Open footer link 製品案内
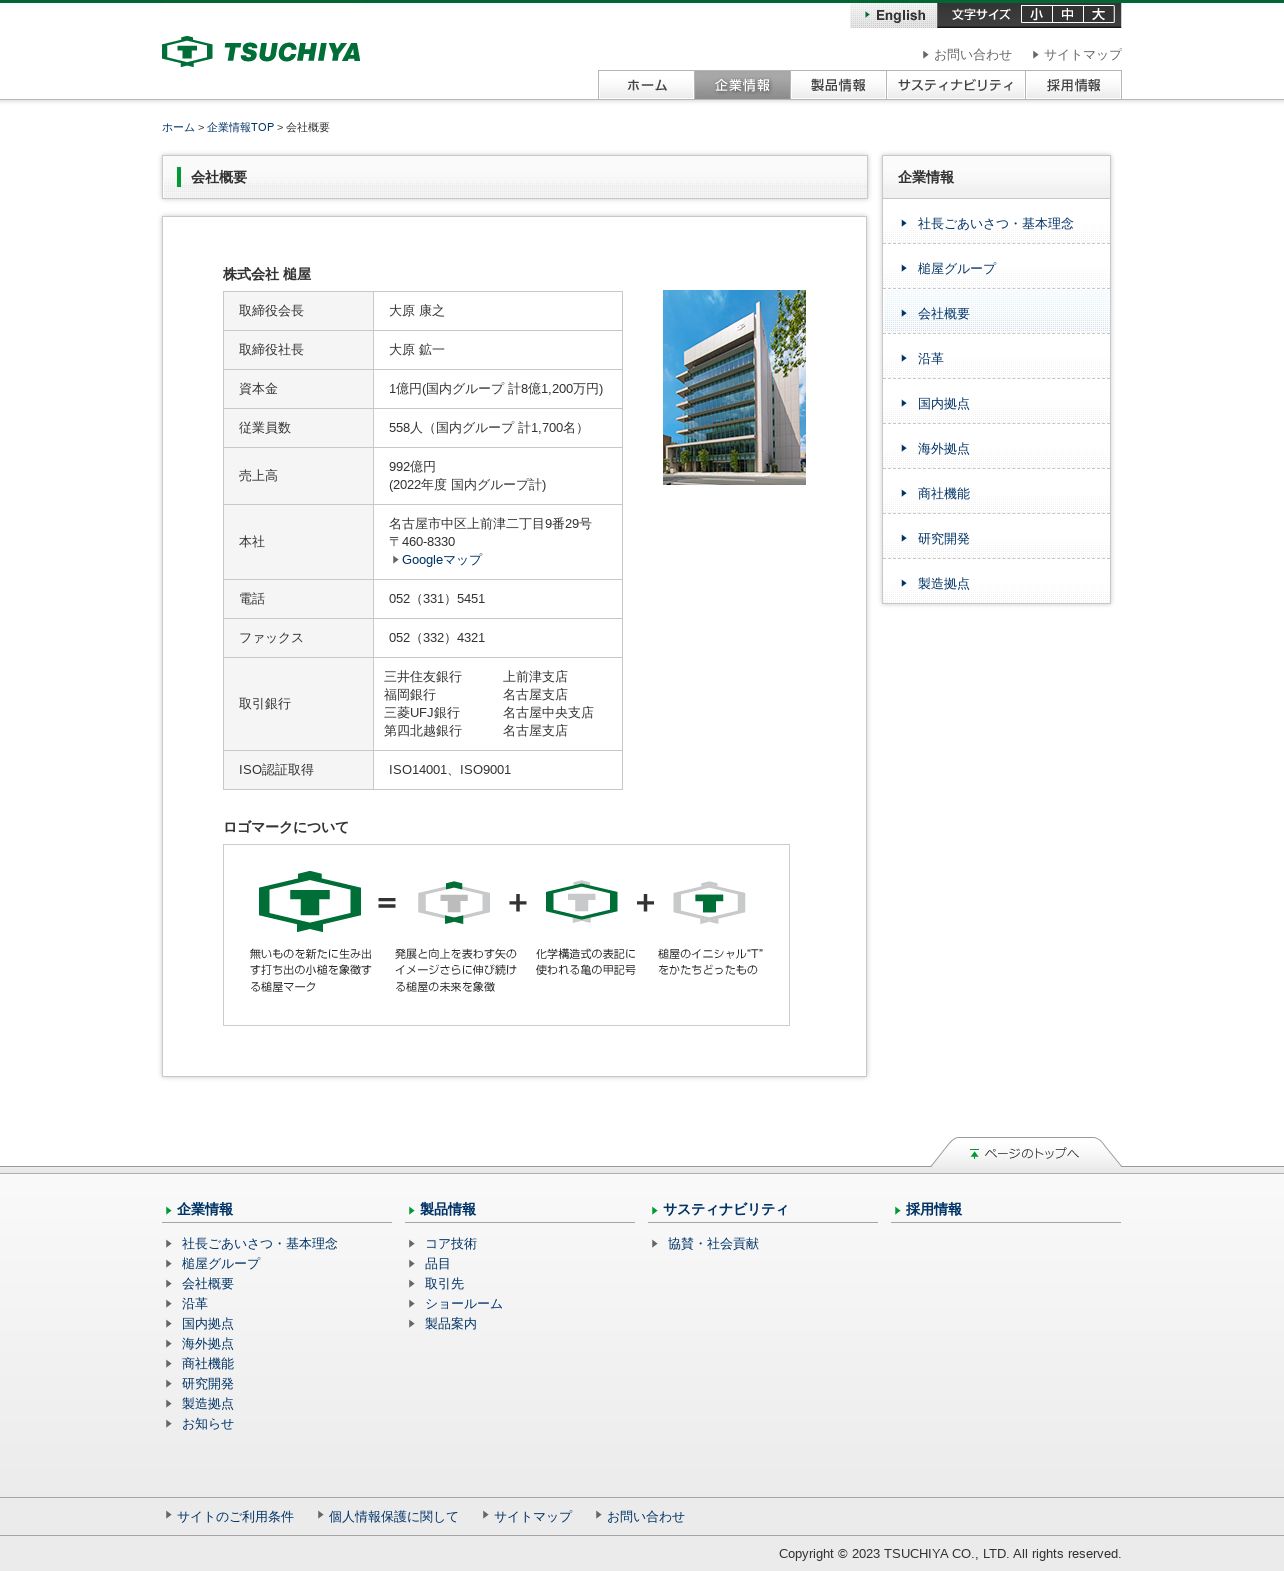The height and width of the screenshot is (1571, 1284). point(450,1324)
